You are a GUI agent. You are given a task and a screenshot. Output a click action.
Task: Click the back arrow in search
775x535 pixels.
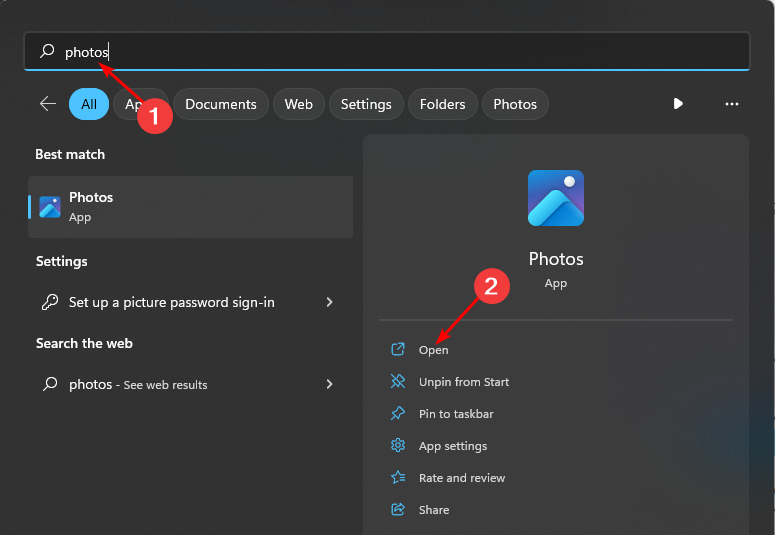coord(47,104)
